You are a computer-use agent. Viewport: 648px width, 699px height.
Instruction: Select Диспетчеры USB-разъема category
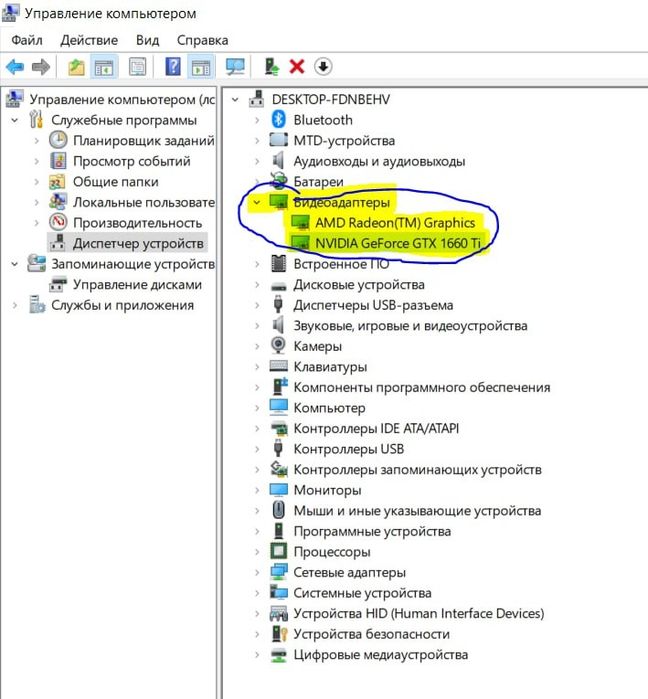[x=373, y=305]
